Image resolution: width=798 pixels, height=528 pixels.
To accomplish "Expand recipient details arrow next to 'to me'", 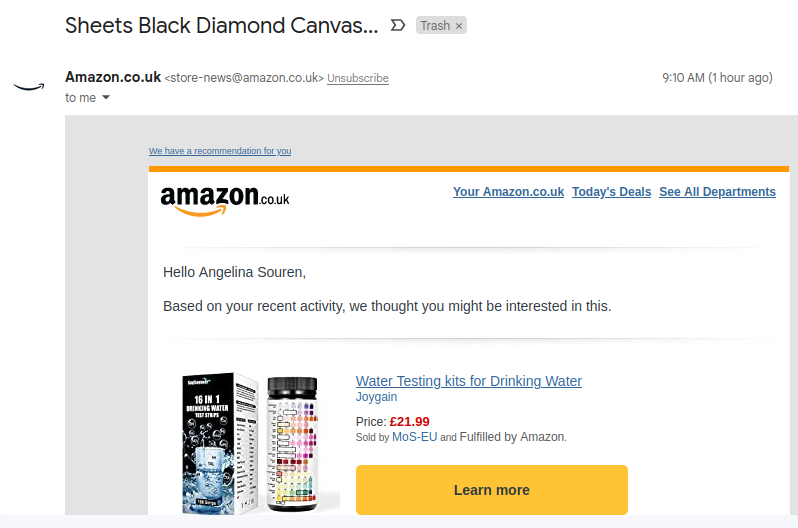I will click(106, 98).
